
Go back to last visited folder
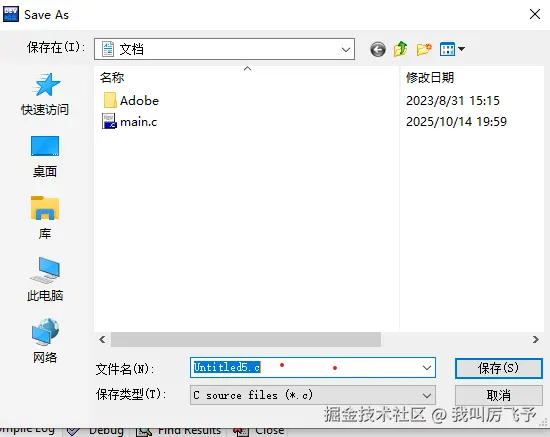[x=378, y=49]
